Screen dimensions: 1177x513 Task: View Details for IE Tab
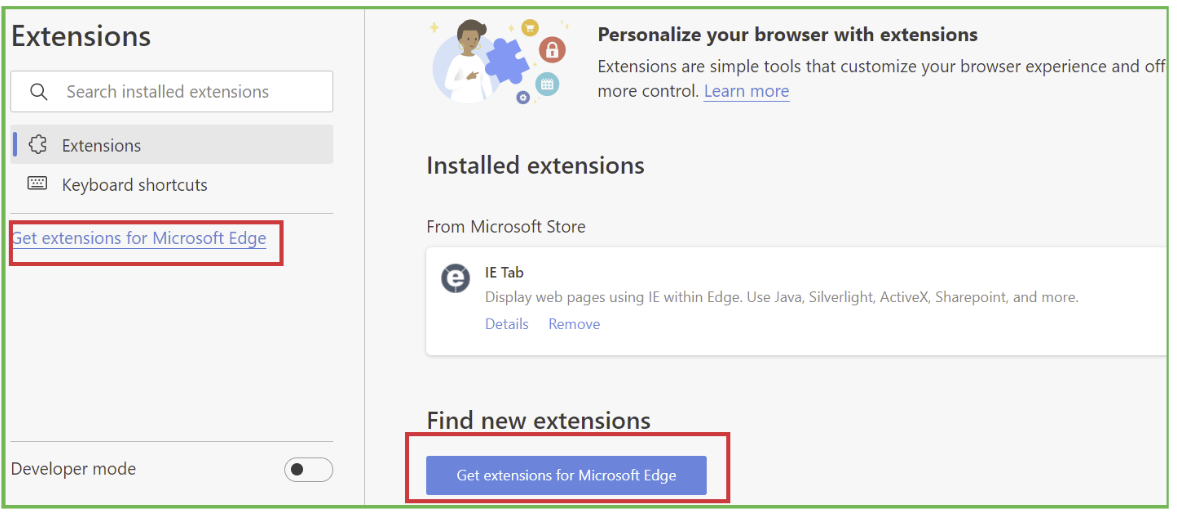pos(506,324)
